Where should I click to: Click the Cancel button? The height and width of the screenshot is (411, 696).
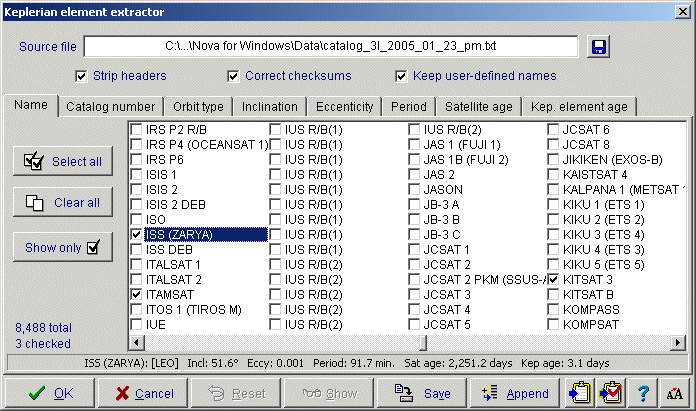tap(143, 393)
